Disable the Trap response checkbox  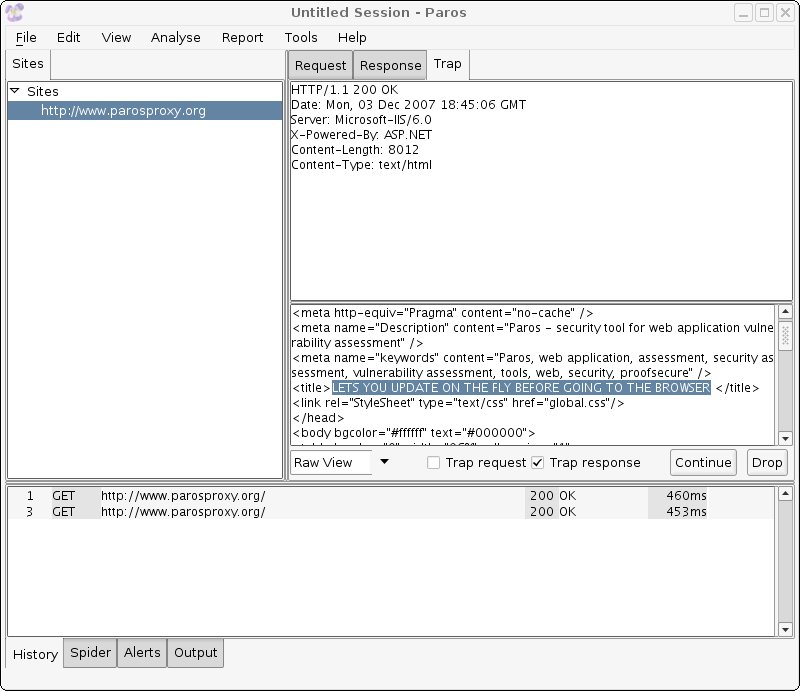pos(537,463)
